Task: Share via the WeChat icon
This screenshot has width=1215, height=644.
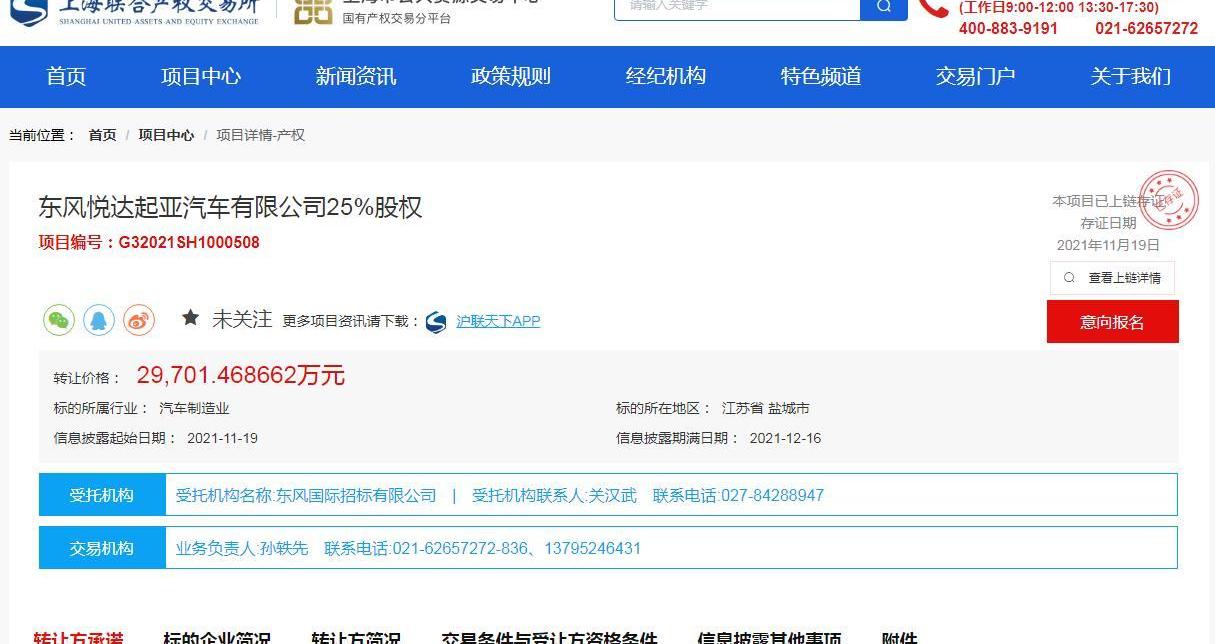Action: [59, 320]
